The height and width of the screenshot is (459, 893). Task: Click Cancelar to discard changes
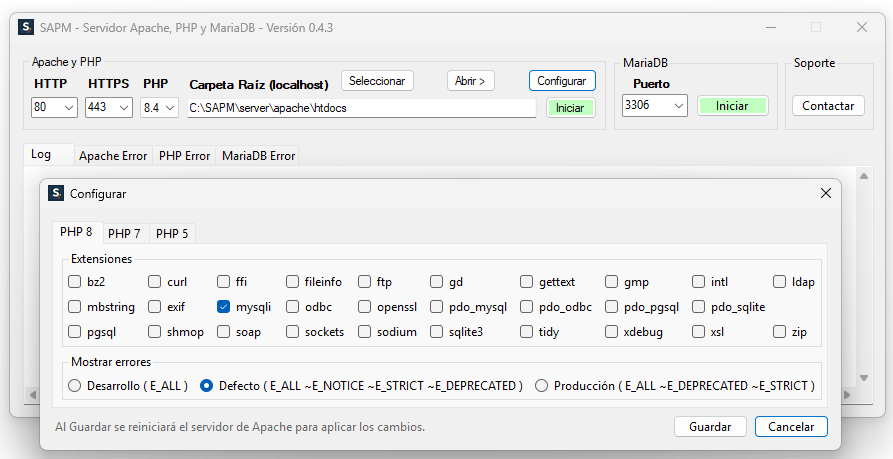(x=791, y=427)
